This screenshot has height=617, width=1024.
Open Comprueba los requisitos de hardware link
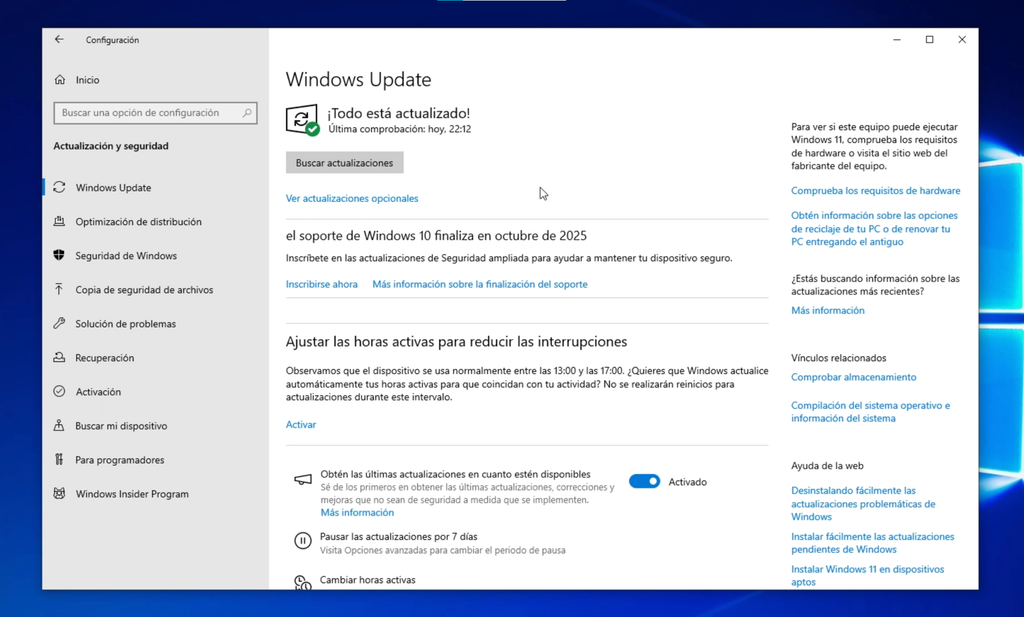pyautogui.click(x=876, y=191)
